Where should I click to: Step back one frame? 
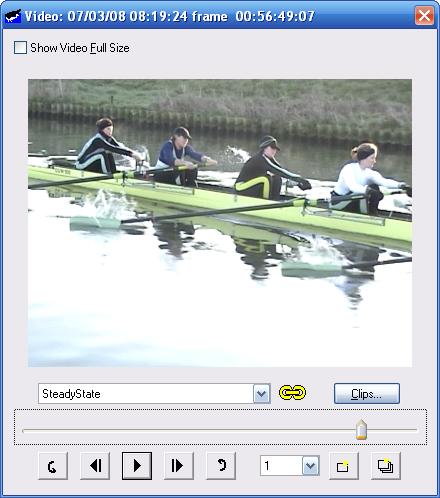(x=95, y=466)
